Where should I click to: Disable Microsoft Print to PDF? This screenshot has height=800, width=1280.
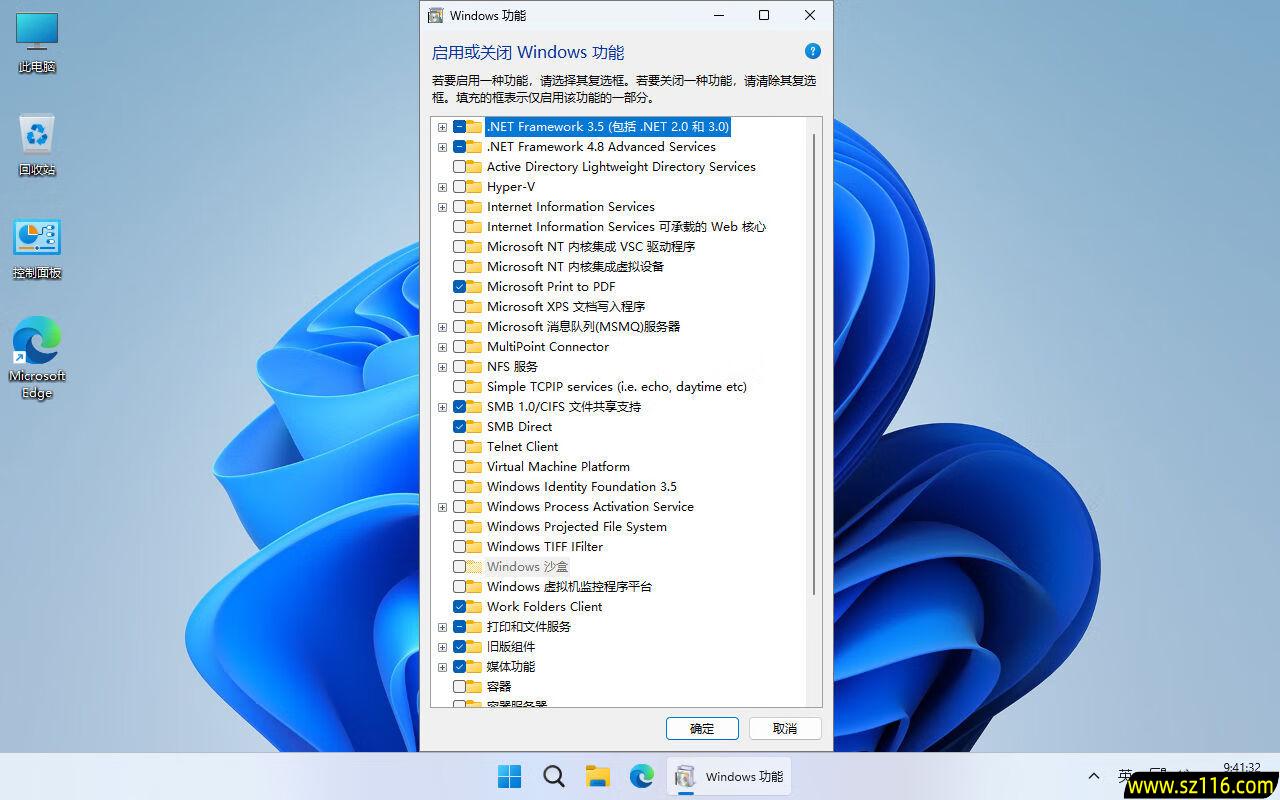[458, 286]
